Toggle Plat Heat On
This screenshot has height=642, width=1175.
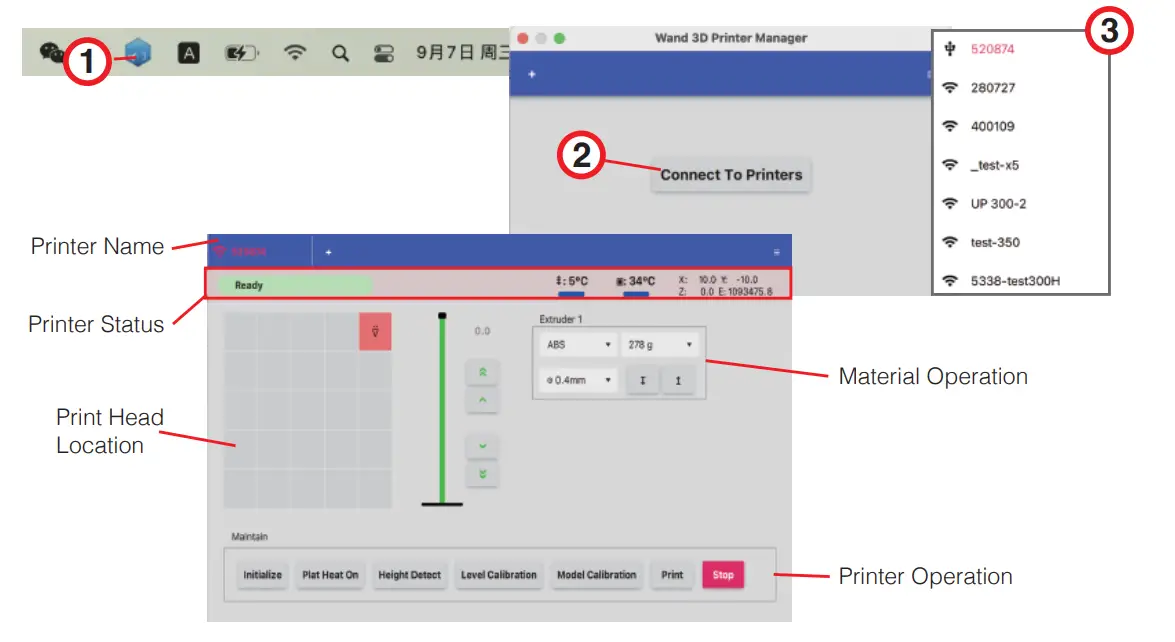coord(330,575)
